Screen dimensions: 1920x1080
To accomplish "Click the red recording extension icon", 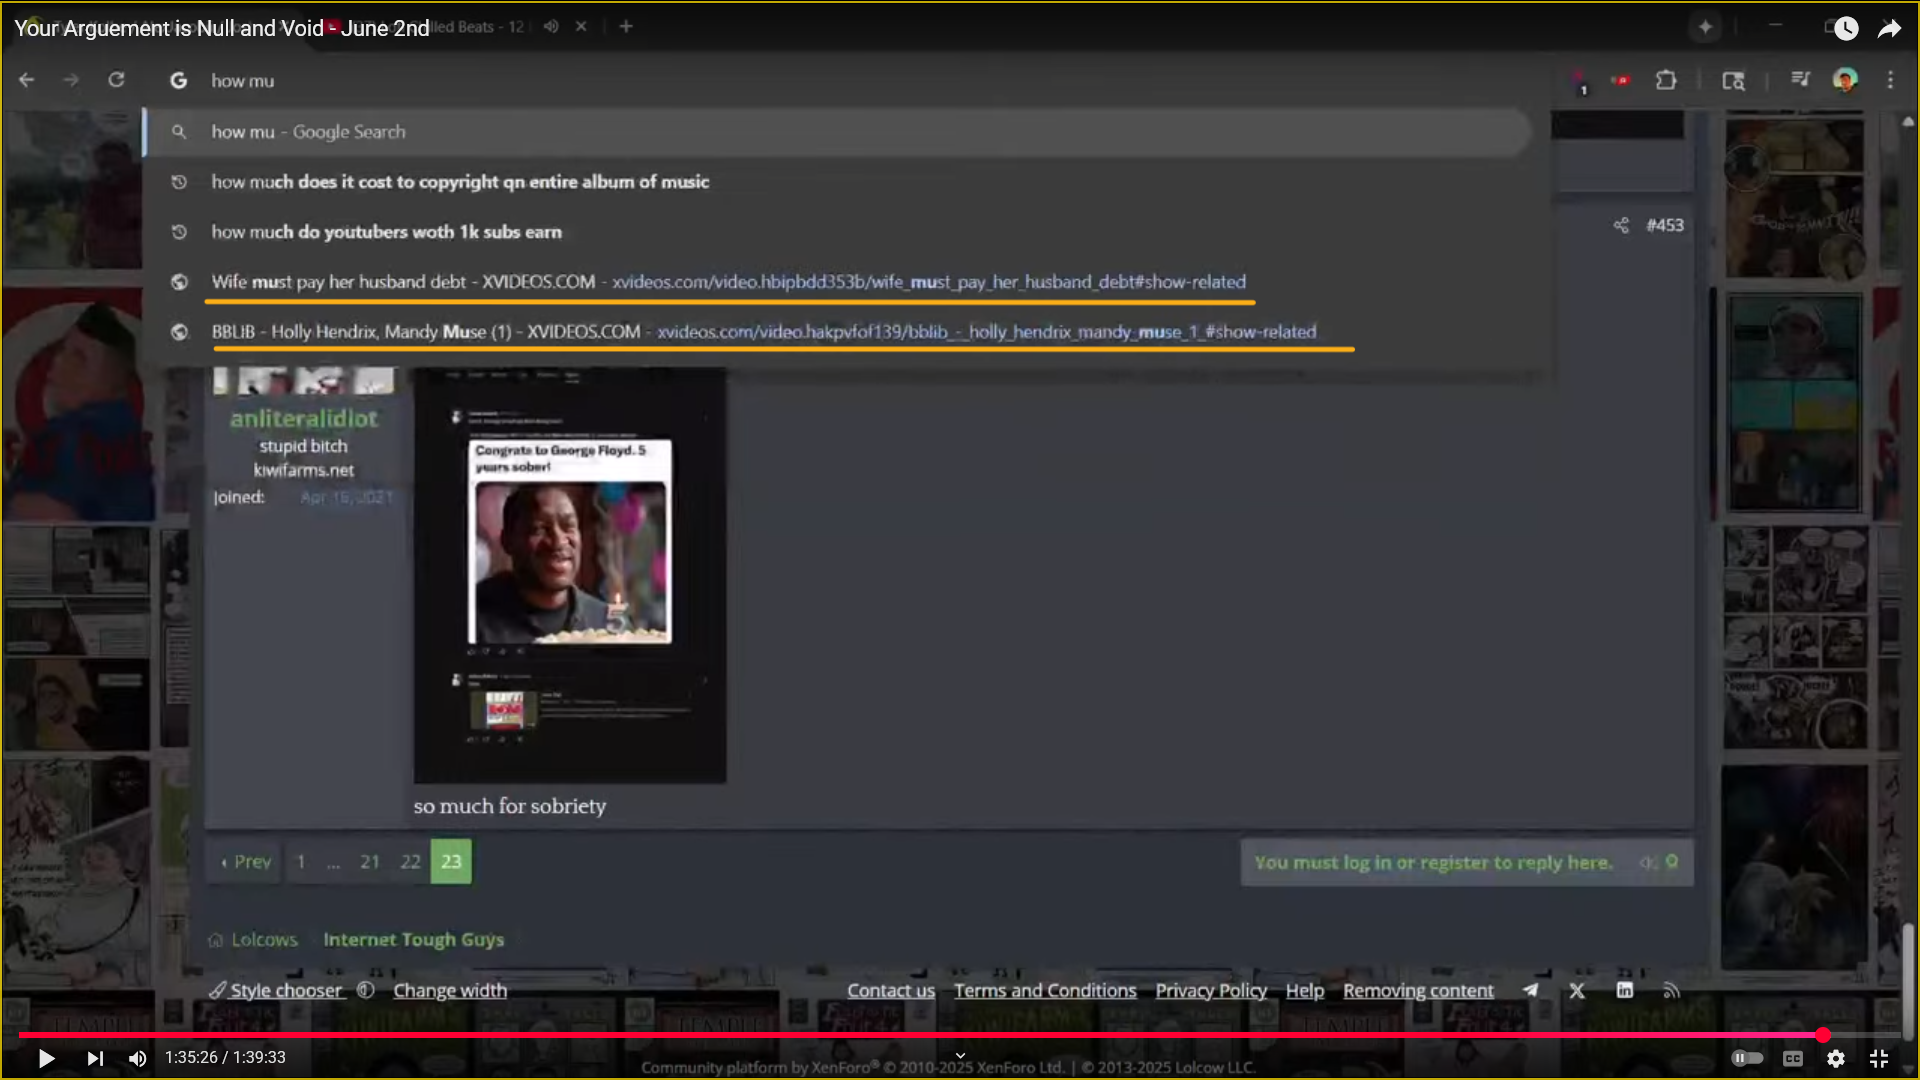I will click(1621, 80).
